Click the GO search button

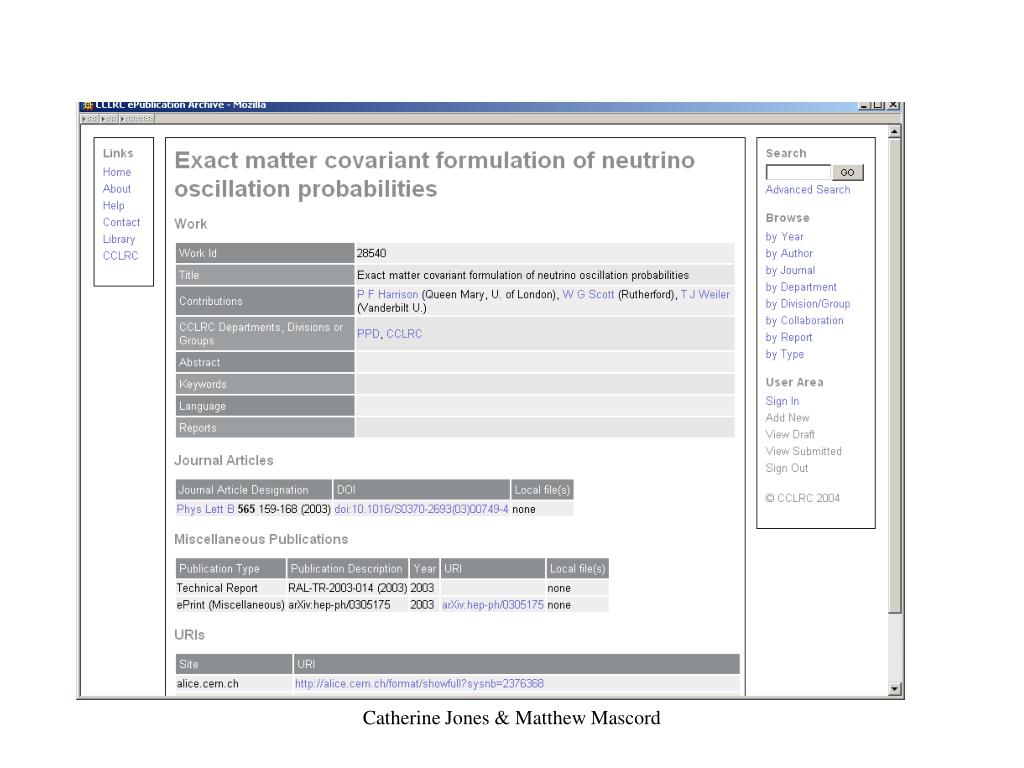847,172
